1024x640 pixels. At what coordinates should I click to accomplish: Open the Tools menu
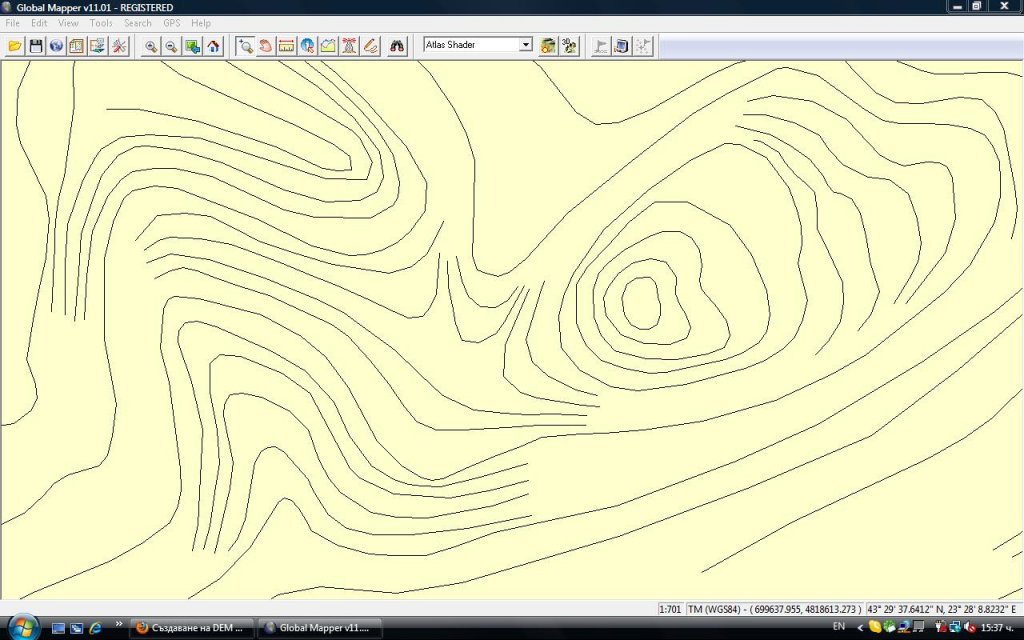(x=101, y=23)
